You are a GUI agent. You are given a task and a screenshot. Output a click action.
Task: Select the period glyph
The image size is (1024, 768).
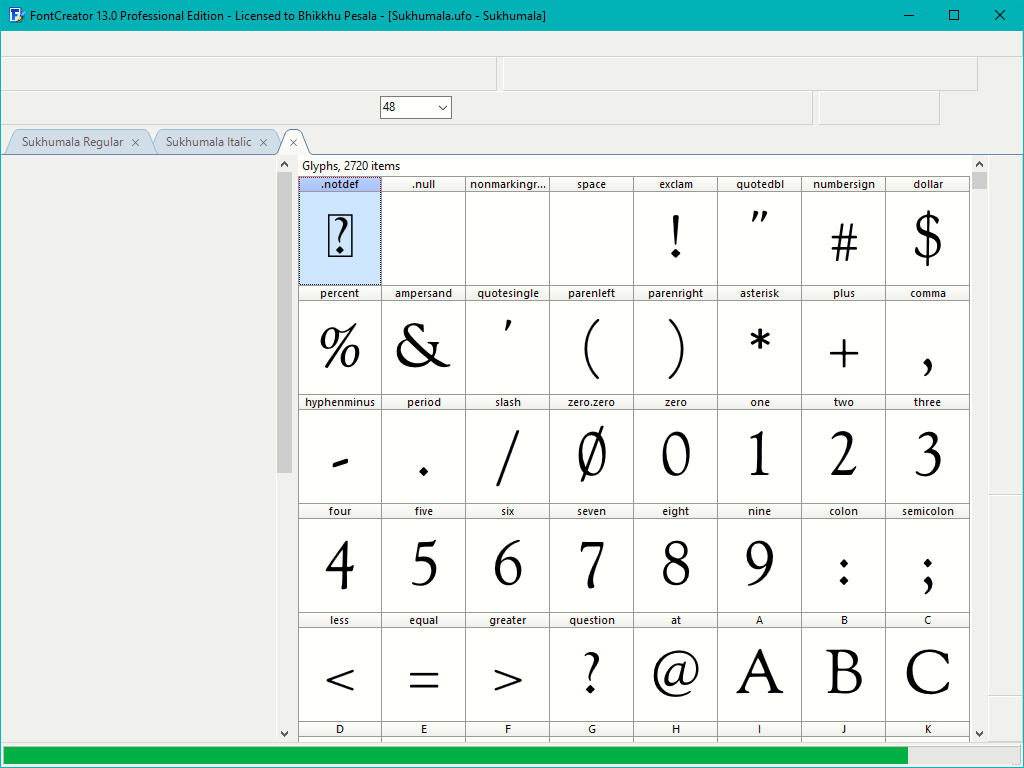click(x=423, y=449)
